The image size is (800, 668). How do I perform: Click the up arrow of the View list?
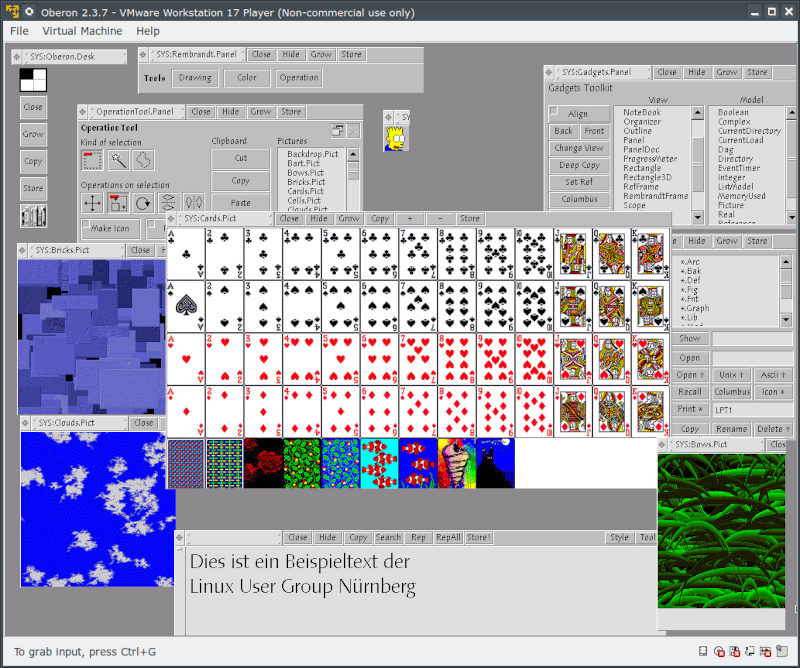tap(698, 113)
